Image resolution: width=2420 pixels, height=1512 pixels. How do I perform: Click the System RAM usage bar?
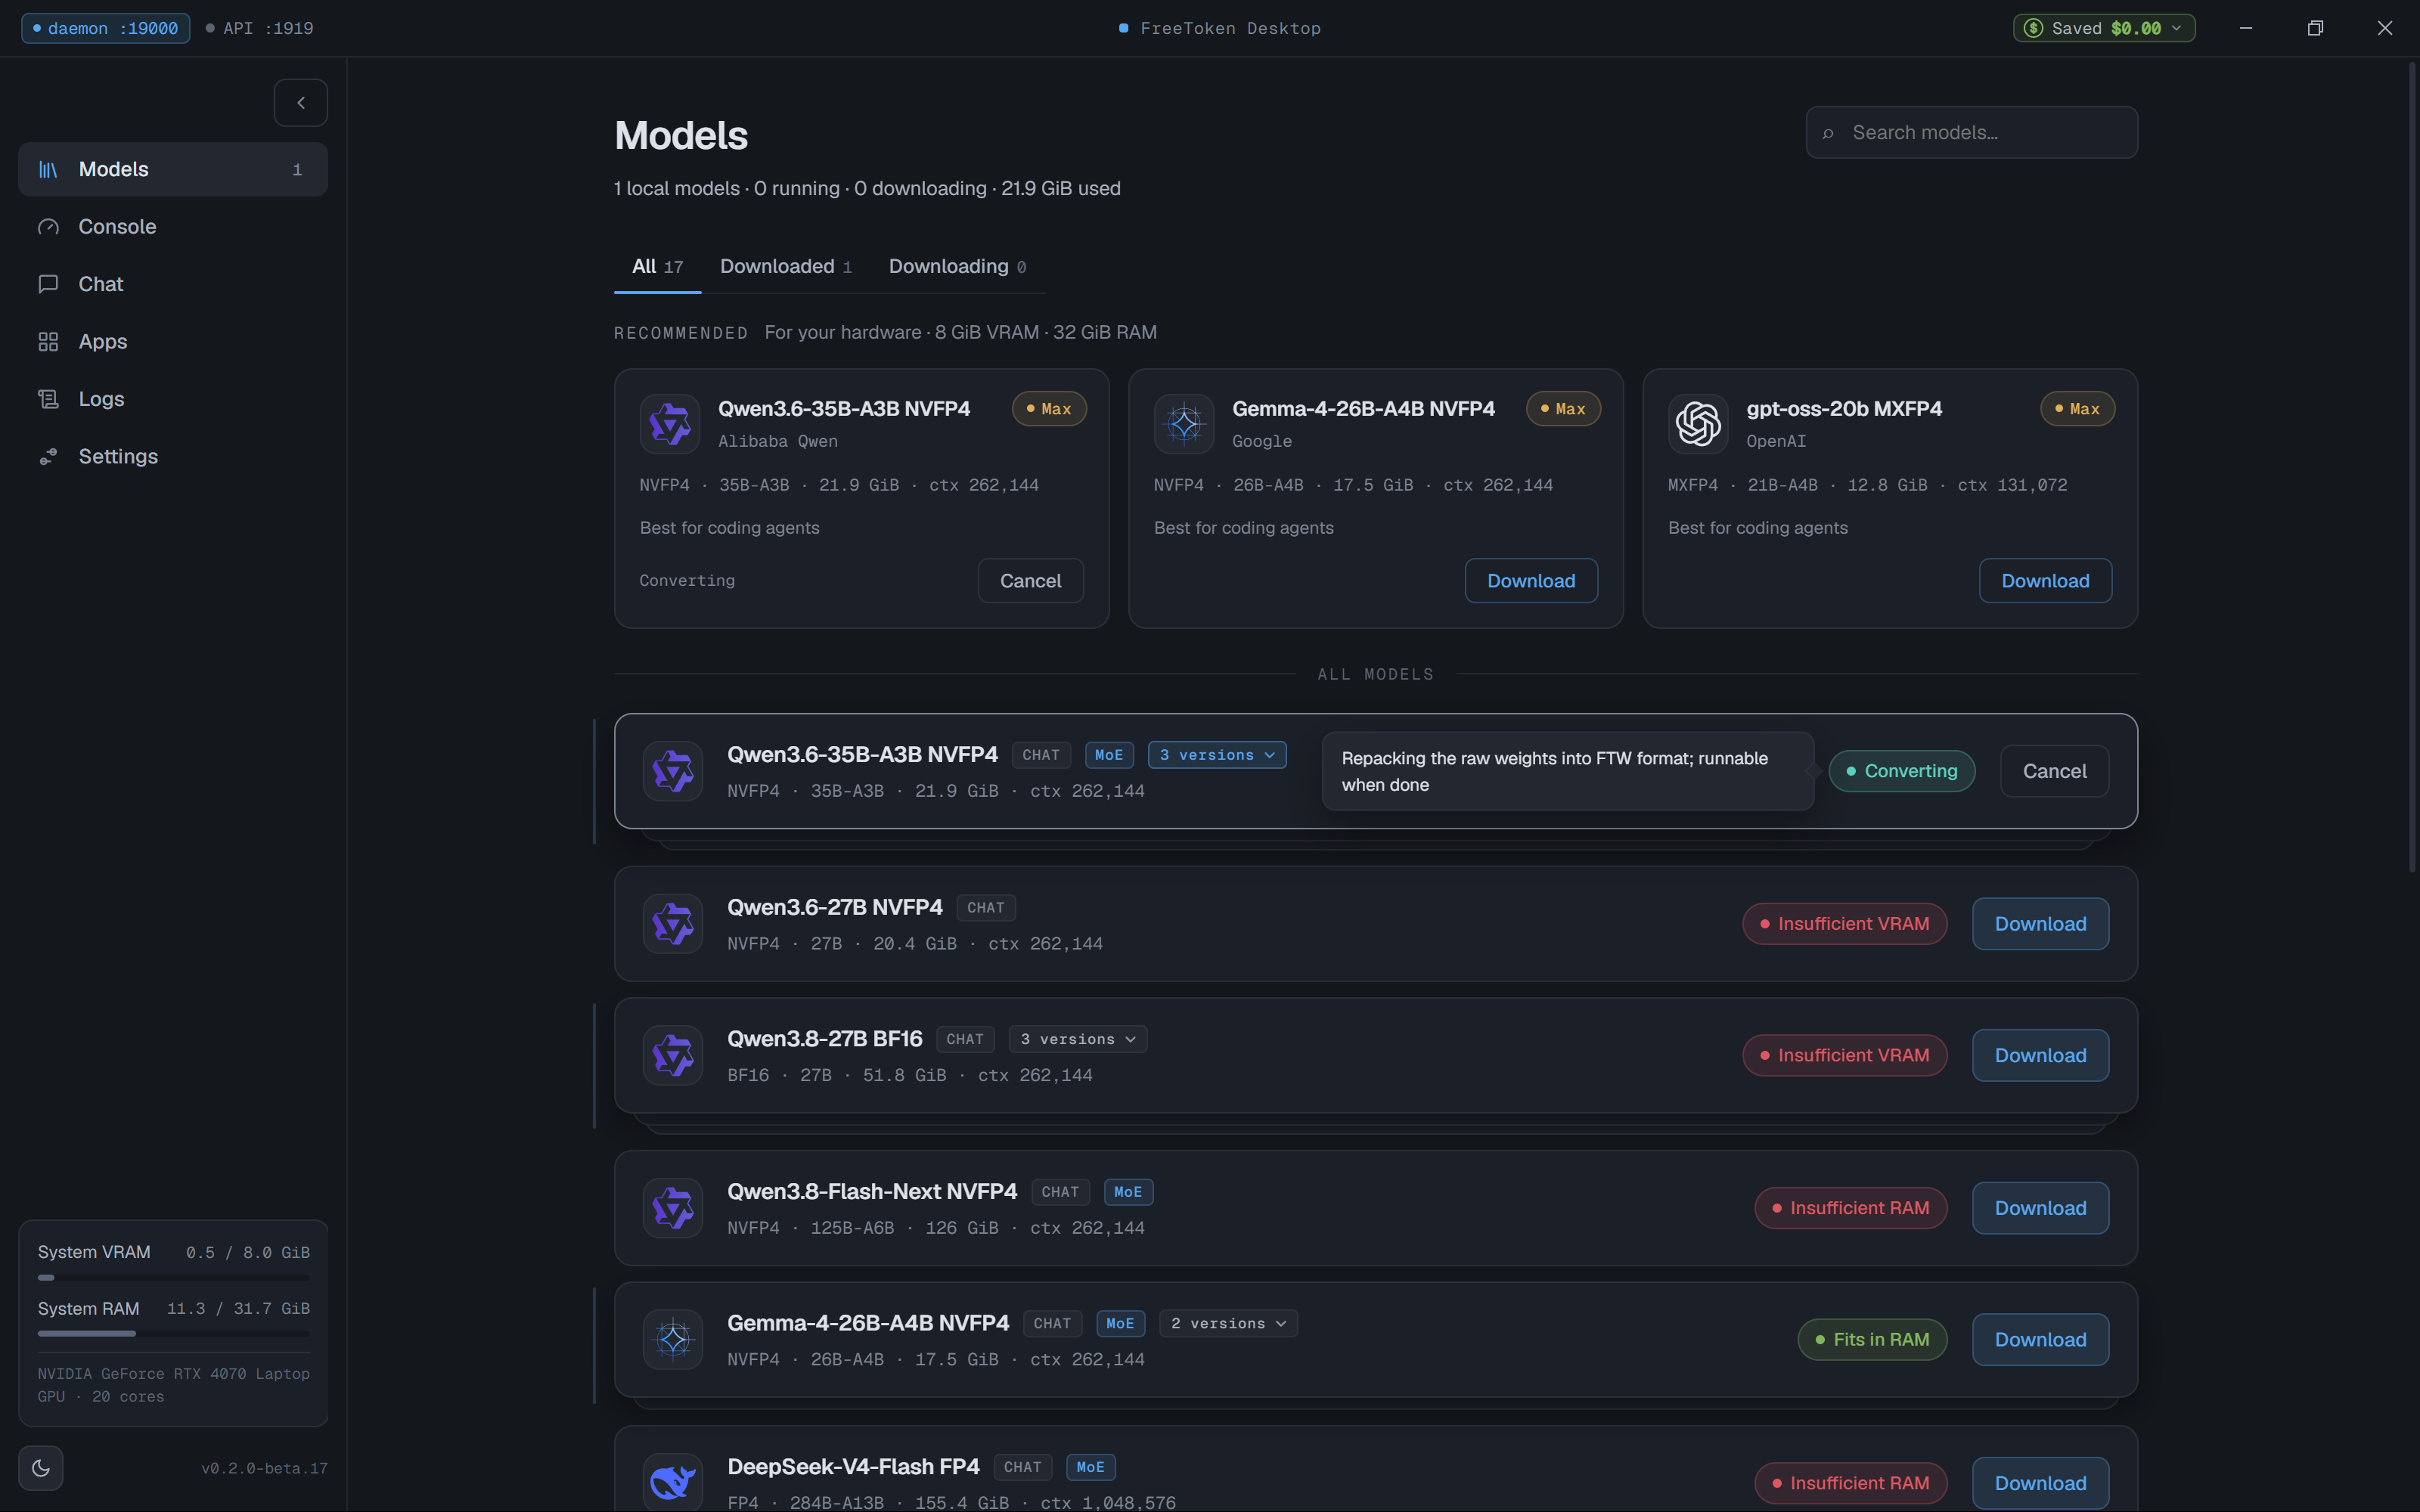[174, 1334]
